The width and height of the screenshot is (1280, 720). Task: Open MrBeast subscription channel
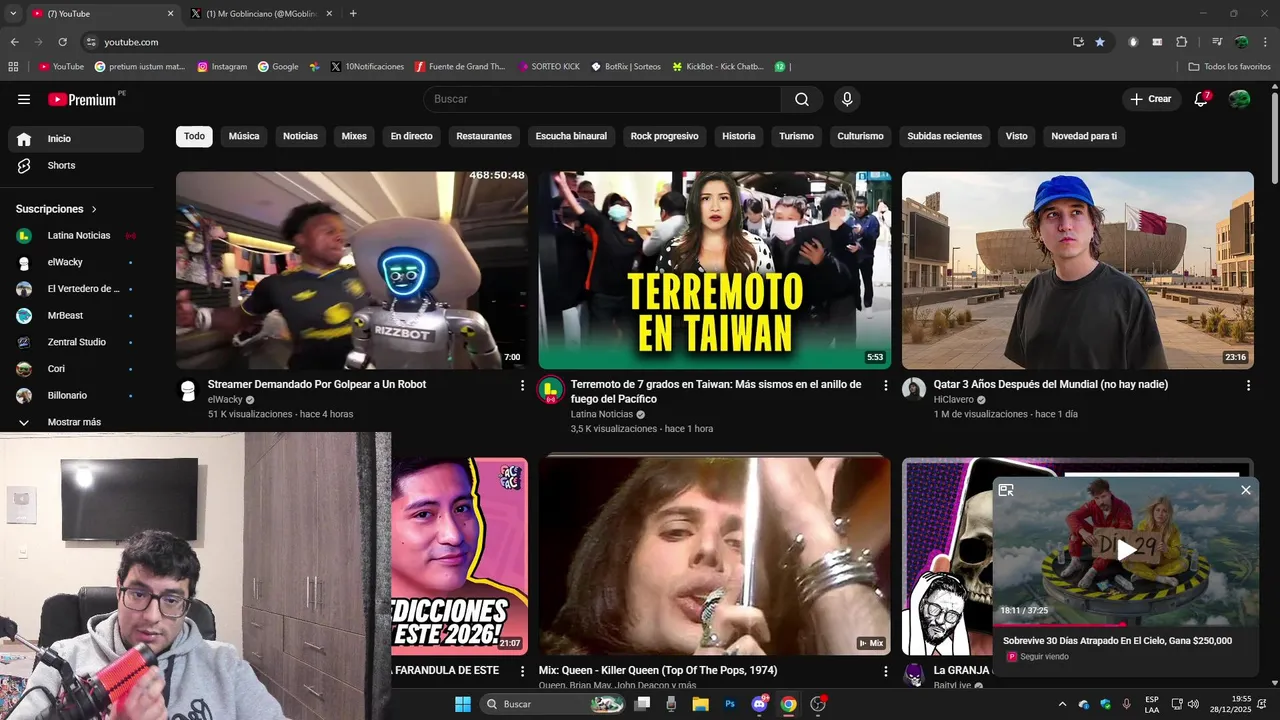click(x=76, y=316)
